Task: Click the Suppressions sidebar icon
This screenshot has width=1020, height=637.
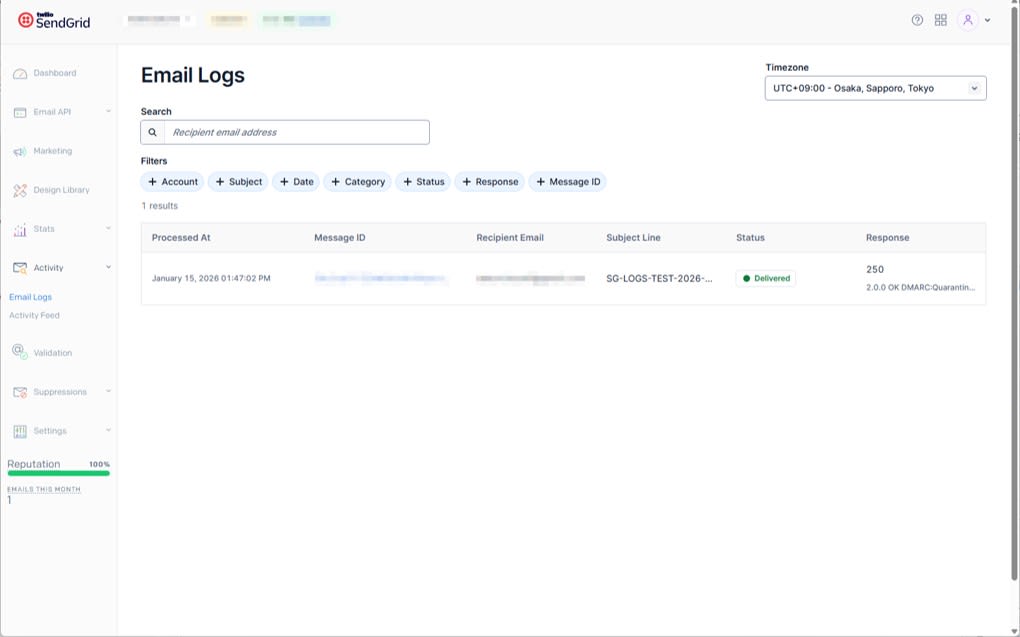Action: click(20, 391)
